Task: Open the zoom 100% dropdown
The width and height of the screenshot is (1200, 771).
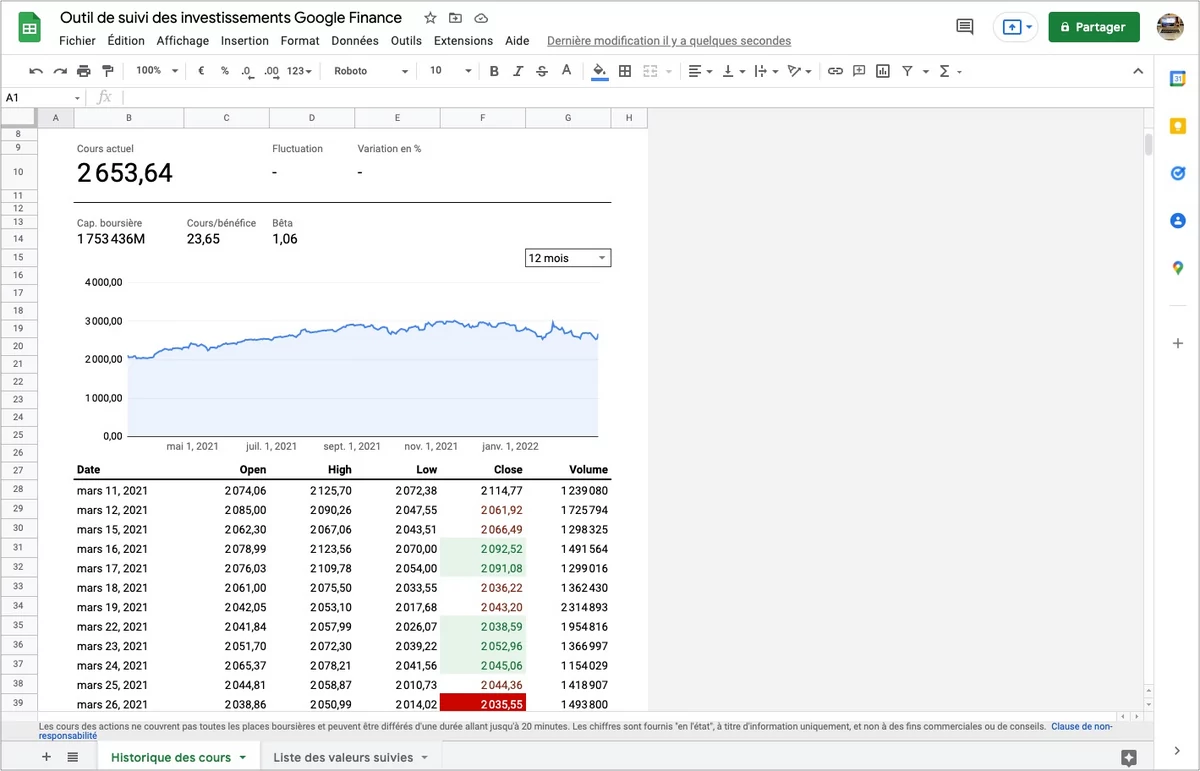Action: click(x=157, y=71)
